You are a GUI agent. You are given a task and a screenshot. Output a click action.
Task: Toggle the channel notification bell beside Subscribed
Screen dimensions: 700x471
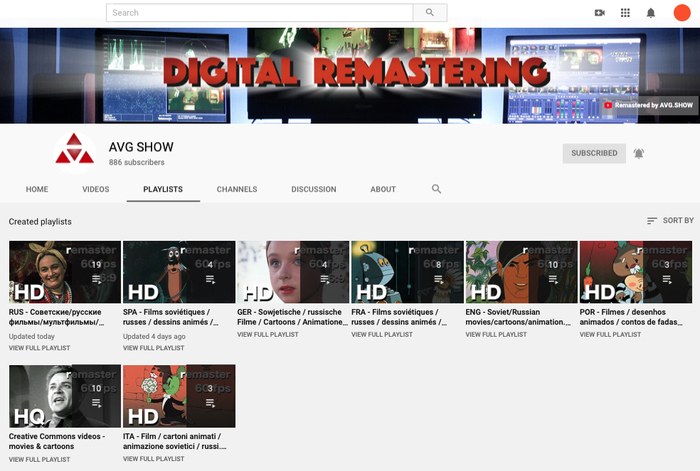click(639, 154)
